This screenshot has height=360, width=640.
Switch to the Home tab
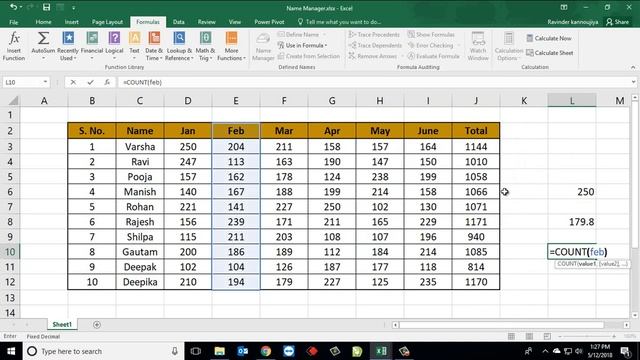point(43,22)
